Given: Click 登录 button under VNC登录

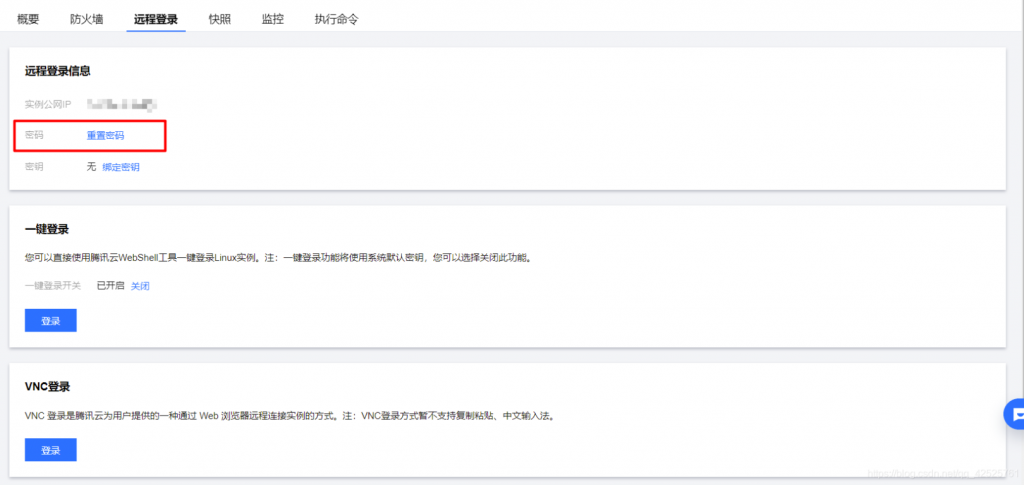Looking at the screenshot, I should [51, 450].
